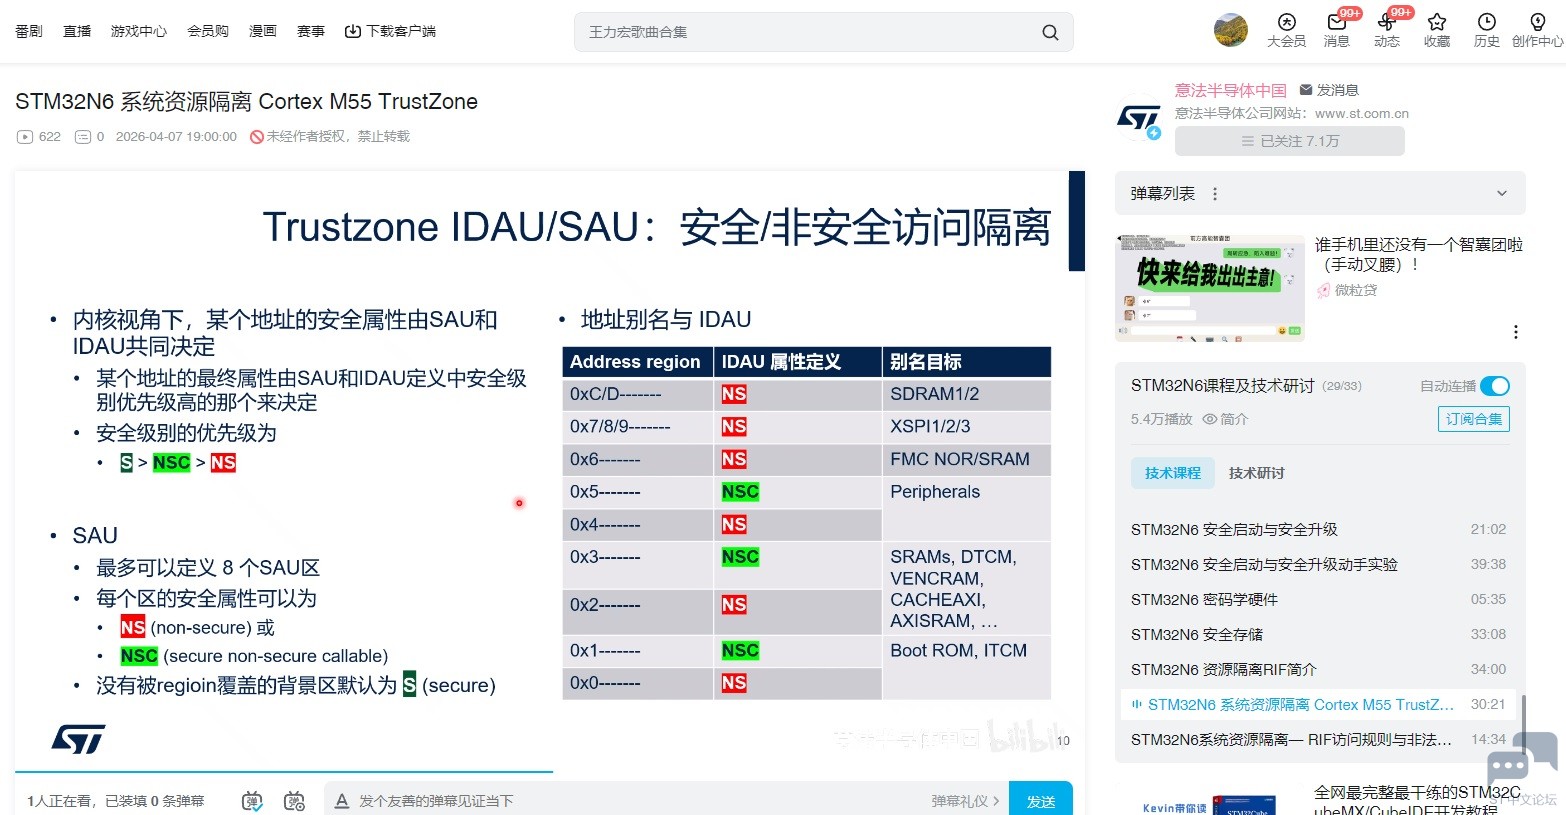Open 会员购 in top navigation
Screen dimensions: 1566x815
click(x=208, y=31)
